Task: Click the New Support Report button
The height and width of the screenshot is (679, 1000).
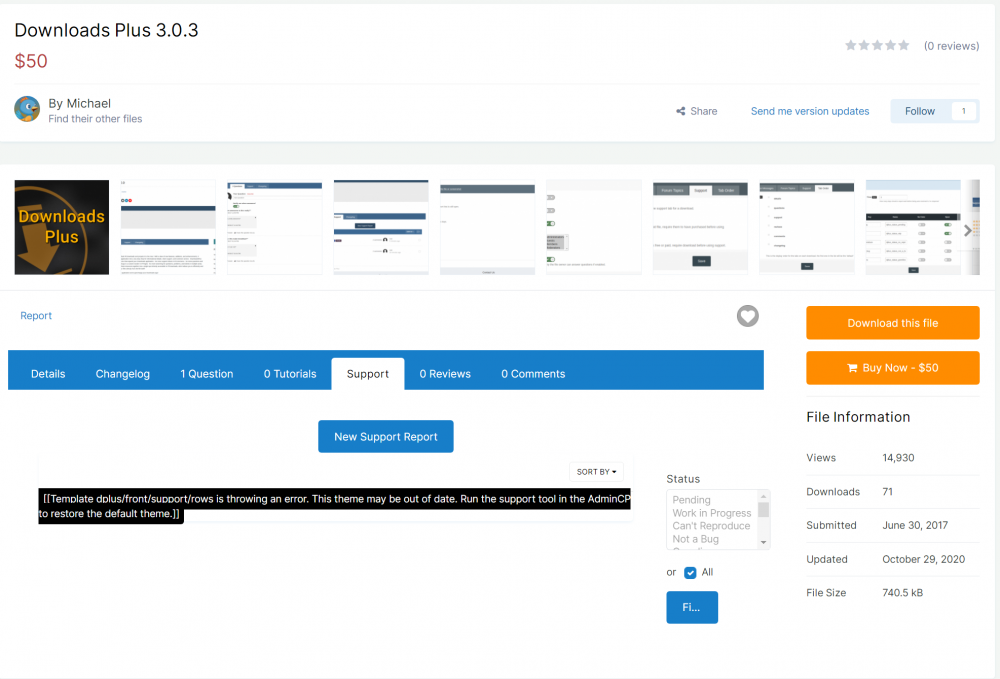Action: 385,437
